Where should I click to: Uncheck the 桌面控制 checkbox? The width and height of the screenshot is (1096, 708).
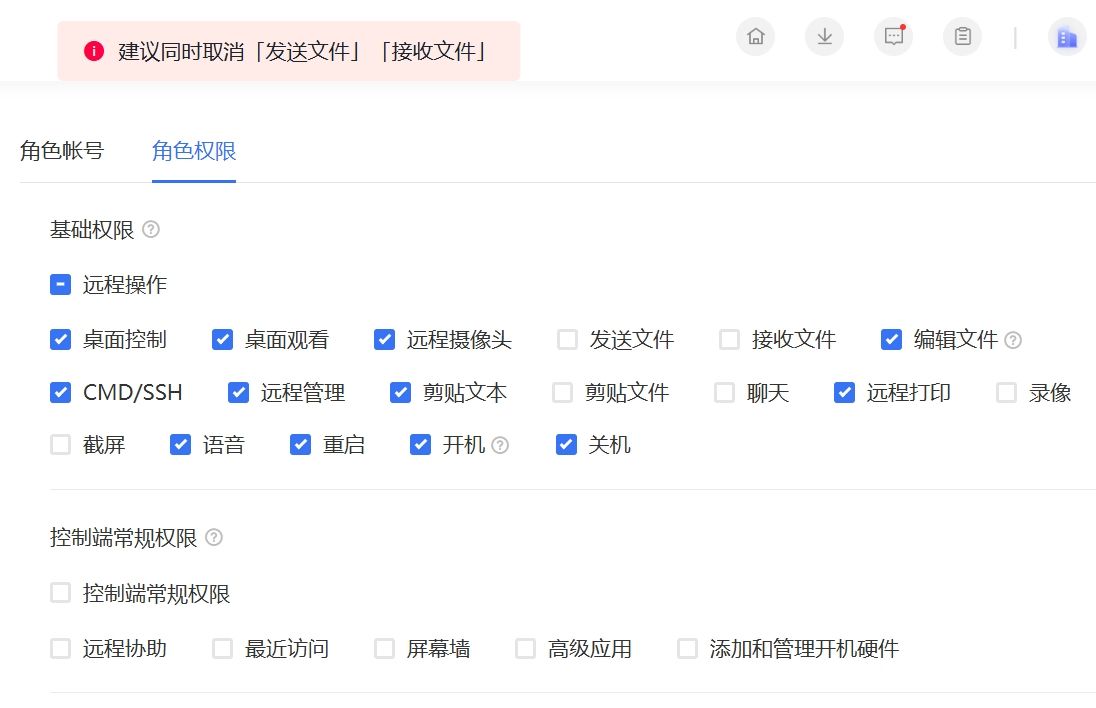tap(61, 340)
